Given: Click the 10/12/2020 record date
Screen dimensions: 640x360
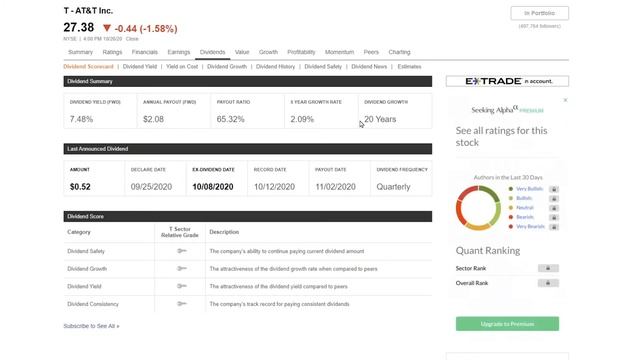Looking at the screenshot, I should [x=274, y=187].
